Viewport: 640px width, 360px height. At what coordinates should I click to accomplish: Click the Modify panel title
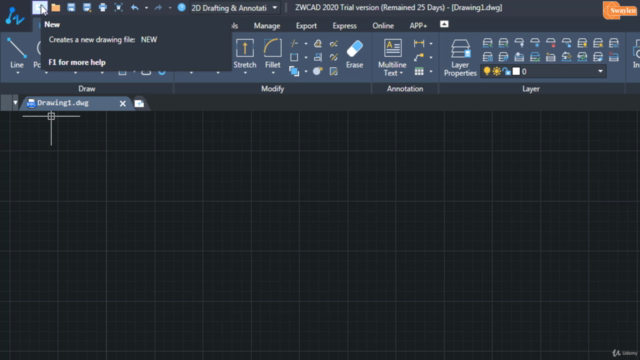pyautogui.click(x=273, y=89)
